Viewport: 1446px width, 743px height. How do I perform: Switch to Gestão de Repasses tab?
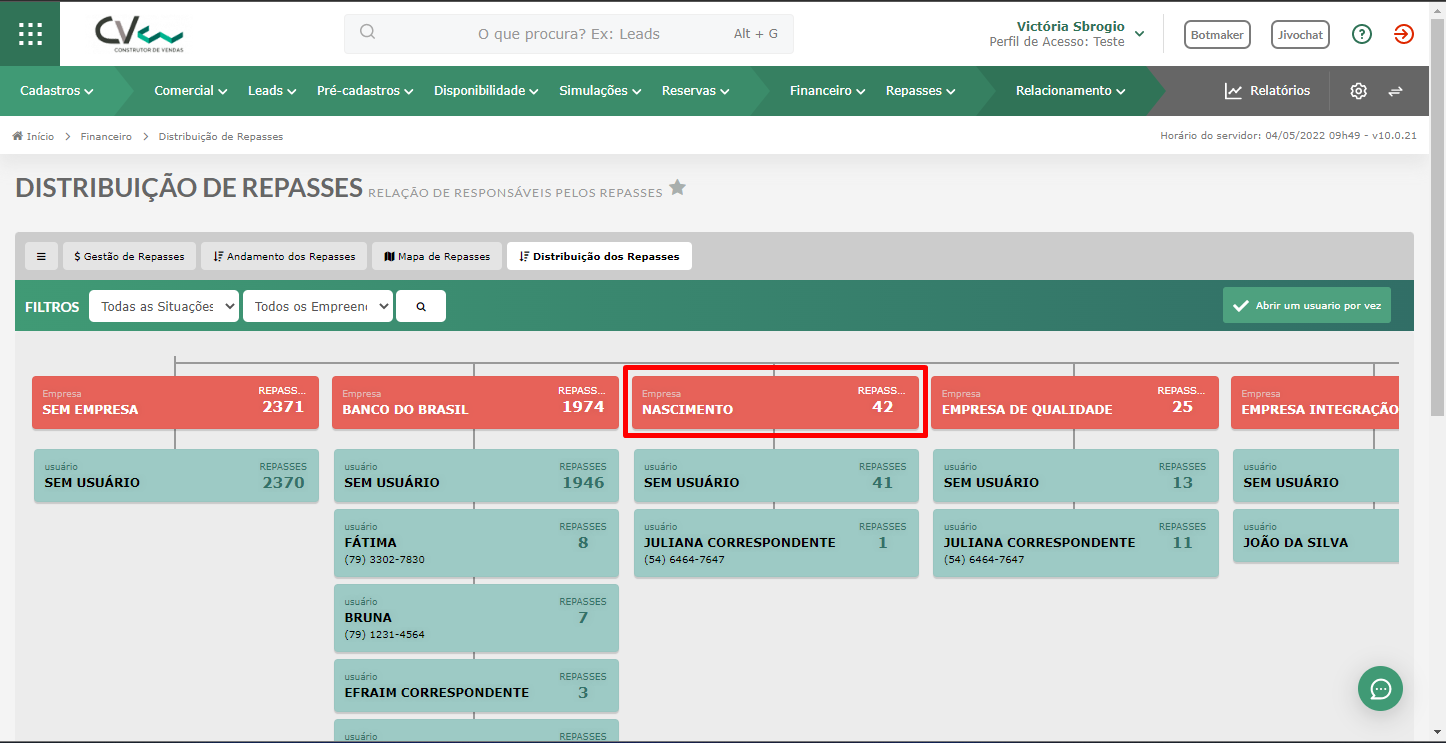click(129, 256)
